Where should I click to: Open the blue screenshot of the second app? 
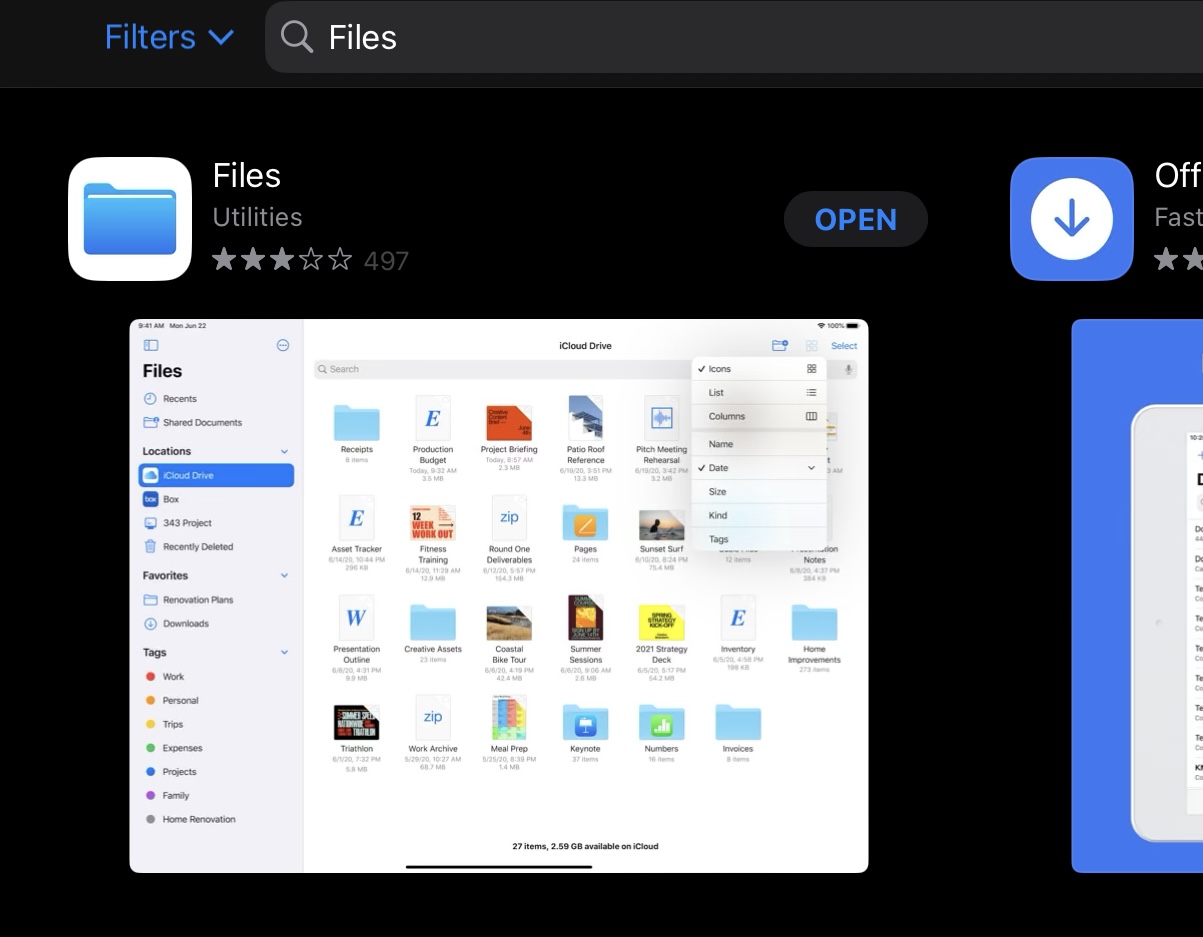(x=1137, y=596)
